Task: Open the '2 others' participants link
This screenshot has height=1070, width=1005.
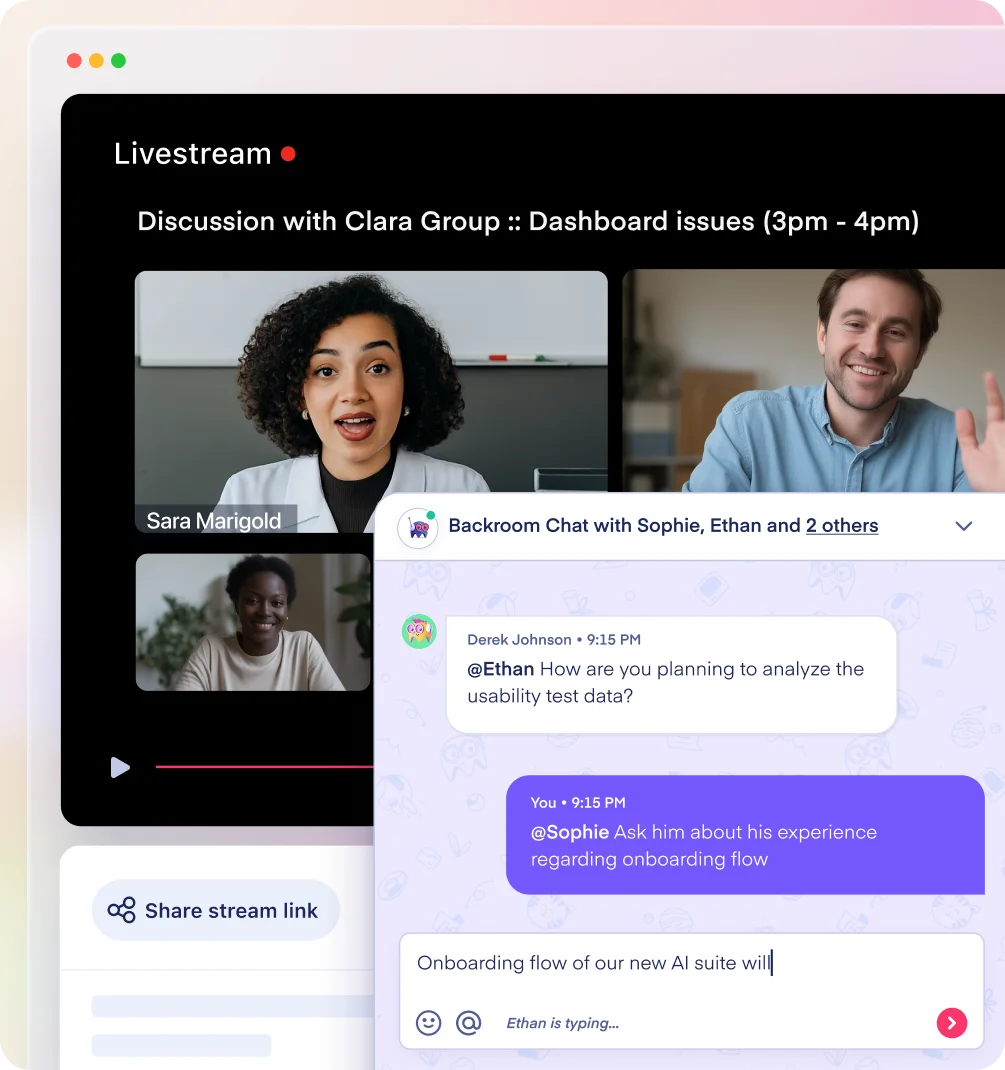Action: [842, 525]
